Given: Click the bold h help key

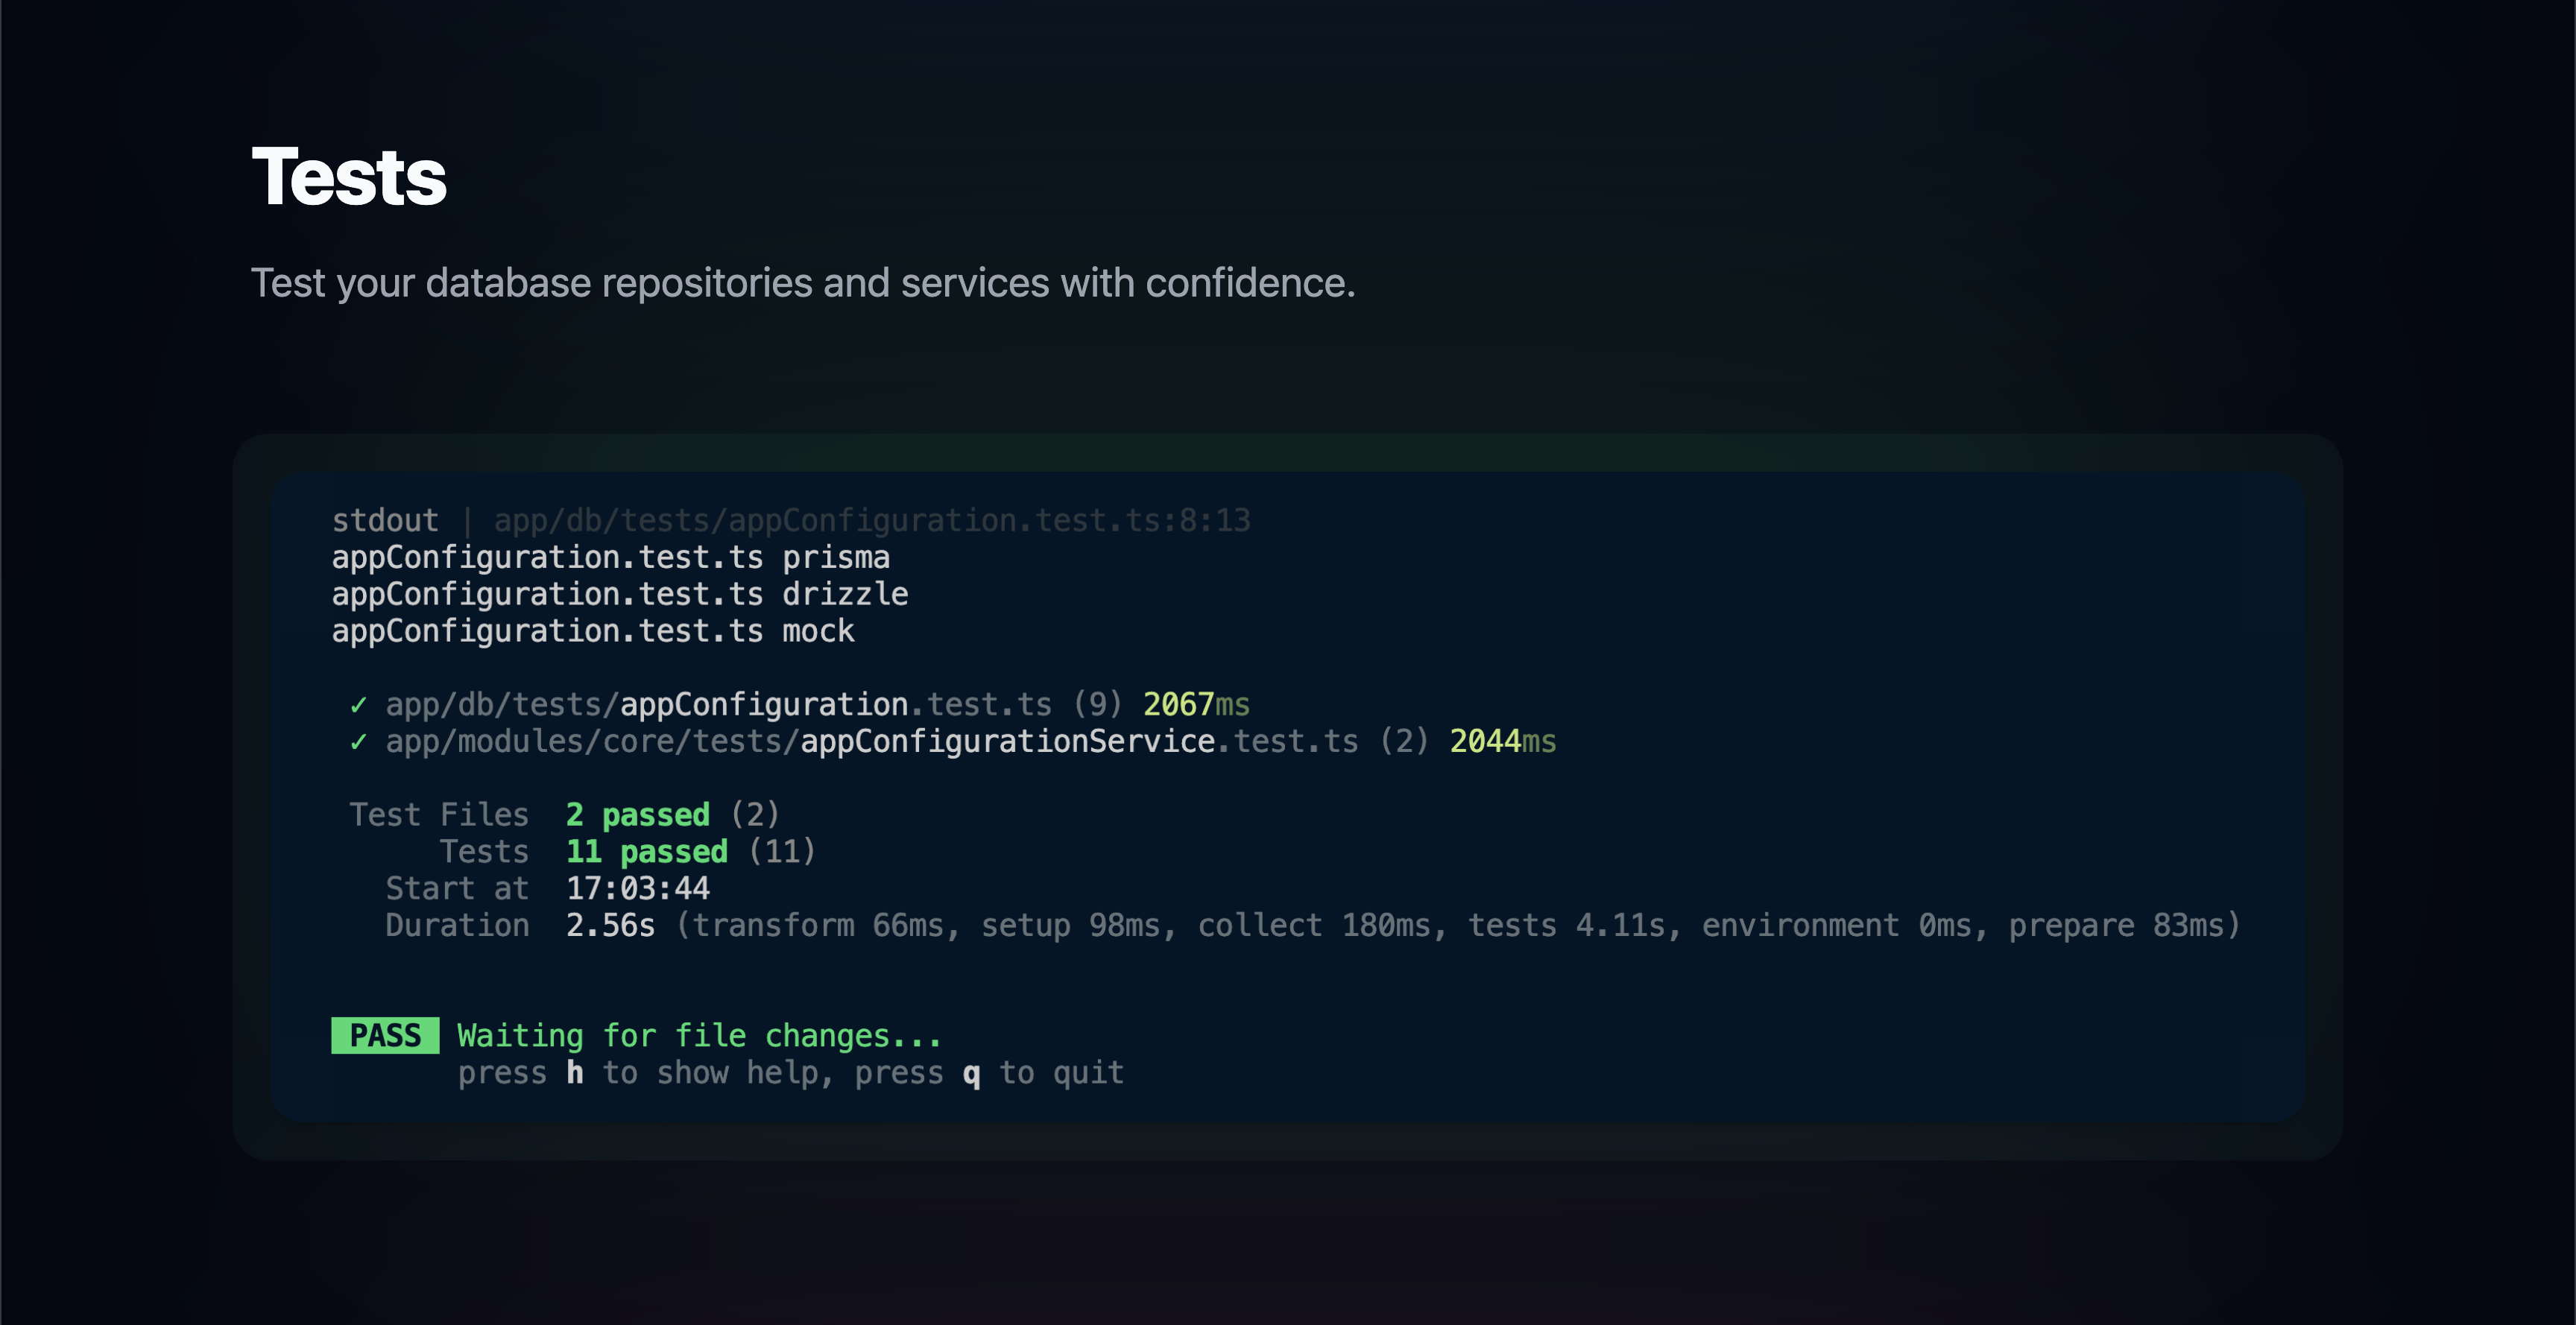Looking at the screenshot, I should 575,1072.
